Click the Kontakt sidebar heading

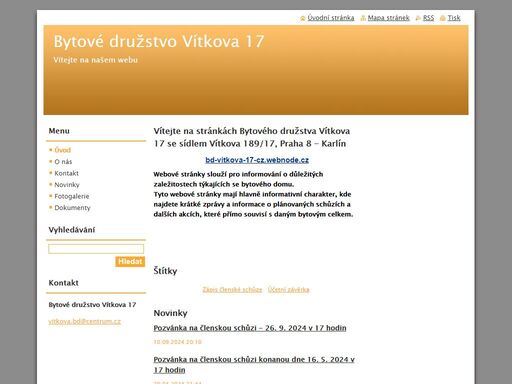pos(63,283)
